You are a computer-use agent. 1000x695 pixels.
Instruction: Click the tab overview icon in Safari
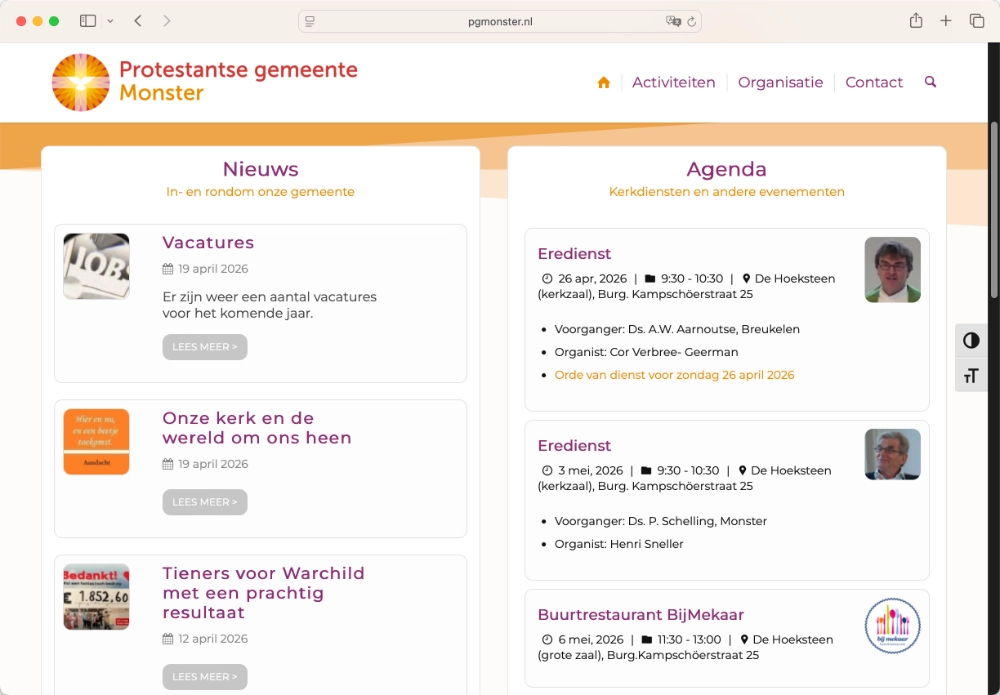coord(976,20)
